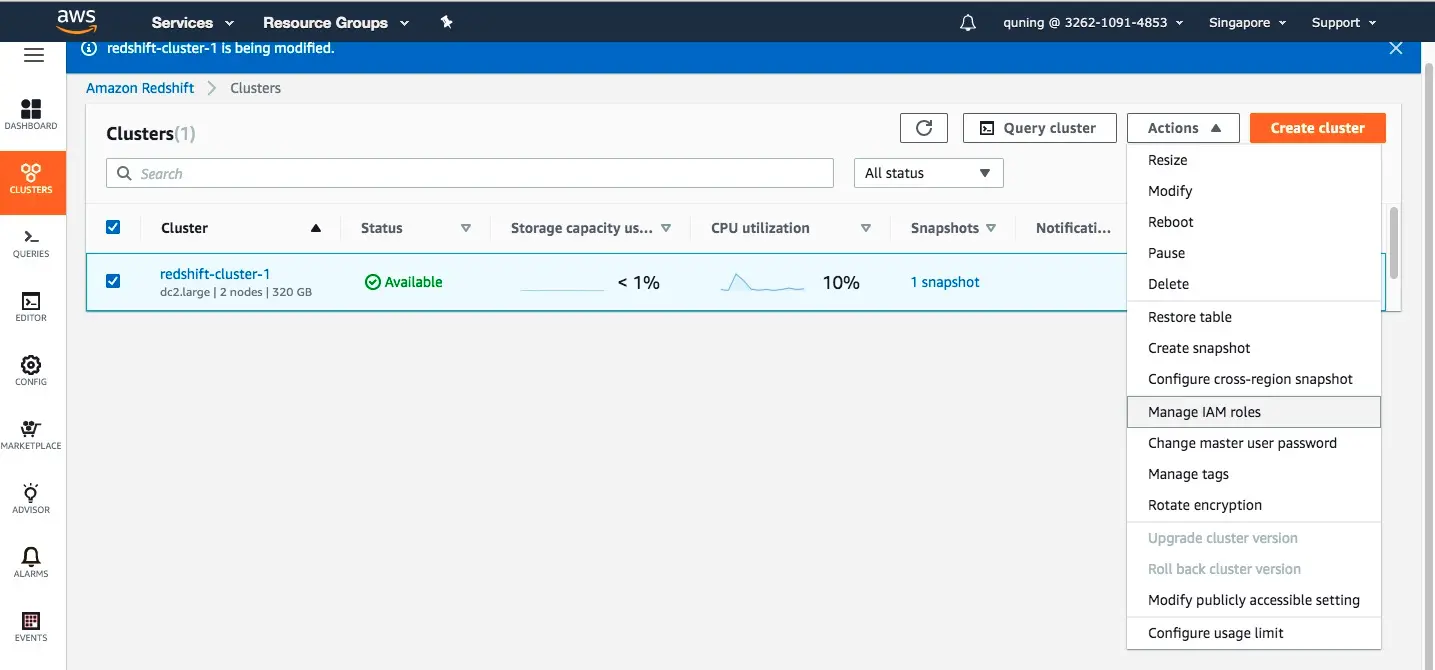Select Change master user password
Image resolution: width=1435 pixels, height=670 pixels.
[x=1254, y=443]
